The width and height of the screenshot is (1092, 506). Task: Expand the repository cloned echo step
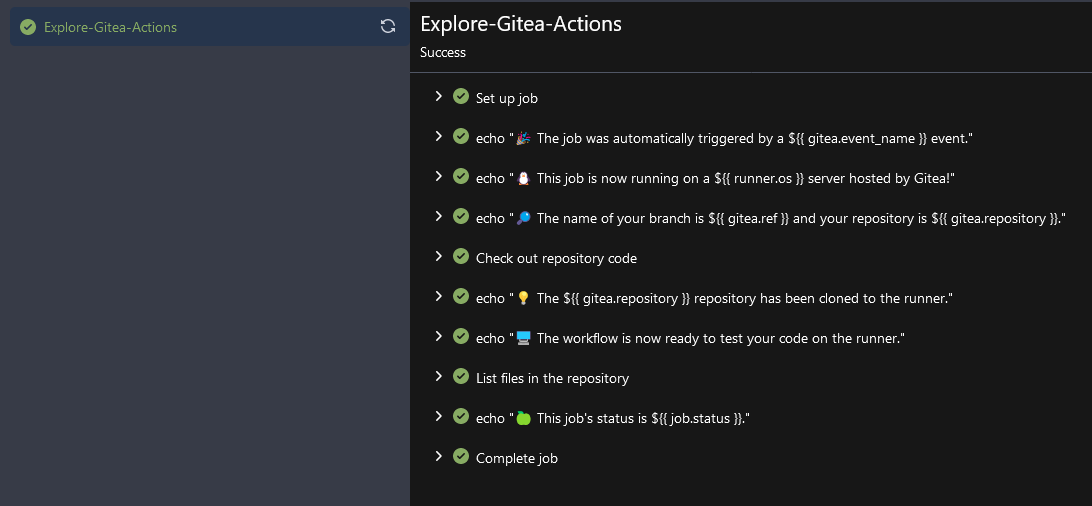438,297
